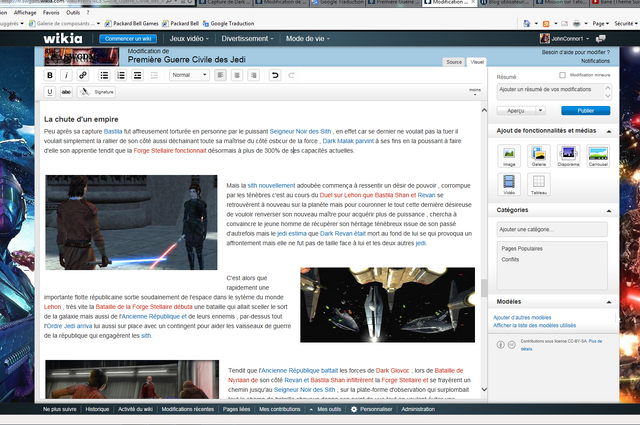Viewport: 640px width, 425px height.
Task: Insert a numbered list
Action: click(x=121, y=75)
